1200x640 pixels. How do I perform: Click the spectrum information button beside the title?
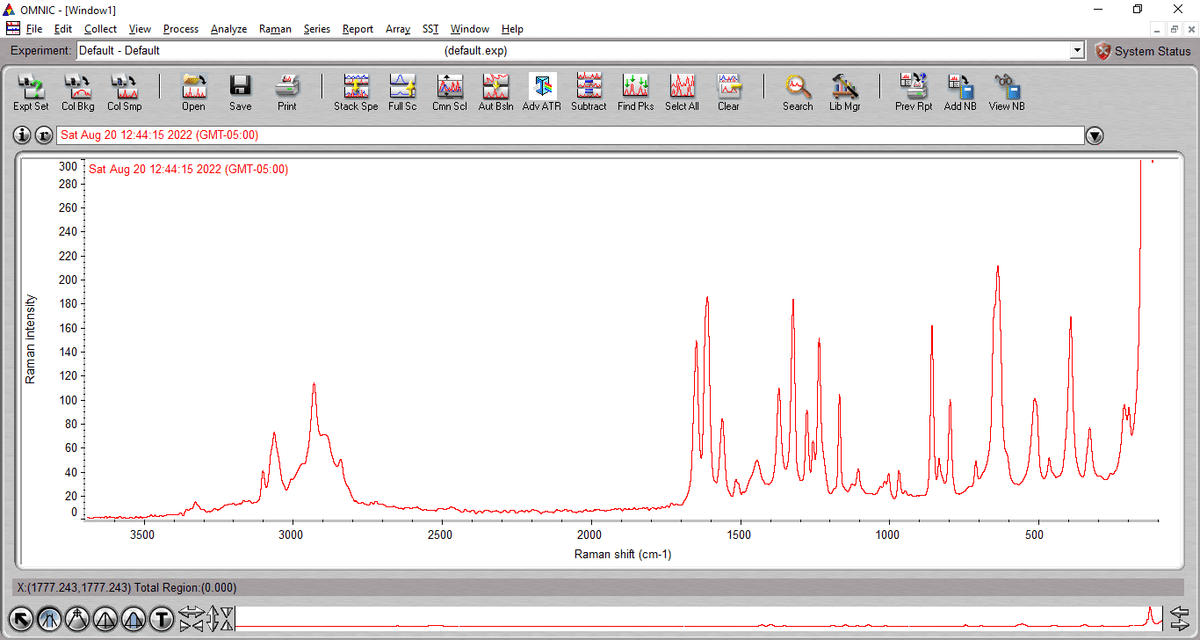point(21,135)
